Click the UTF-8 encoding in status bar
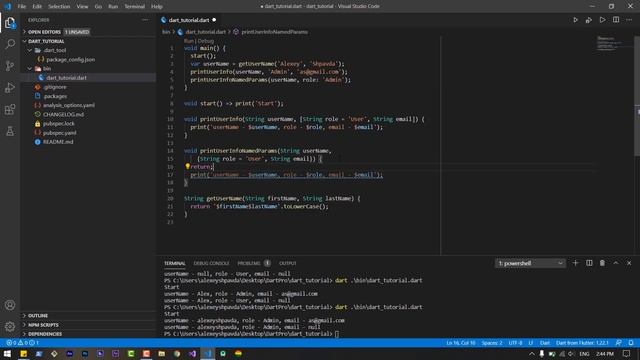The height and width of the screenshot is (360, 640). click(x=515, y=343)
